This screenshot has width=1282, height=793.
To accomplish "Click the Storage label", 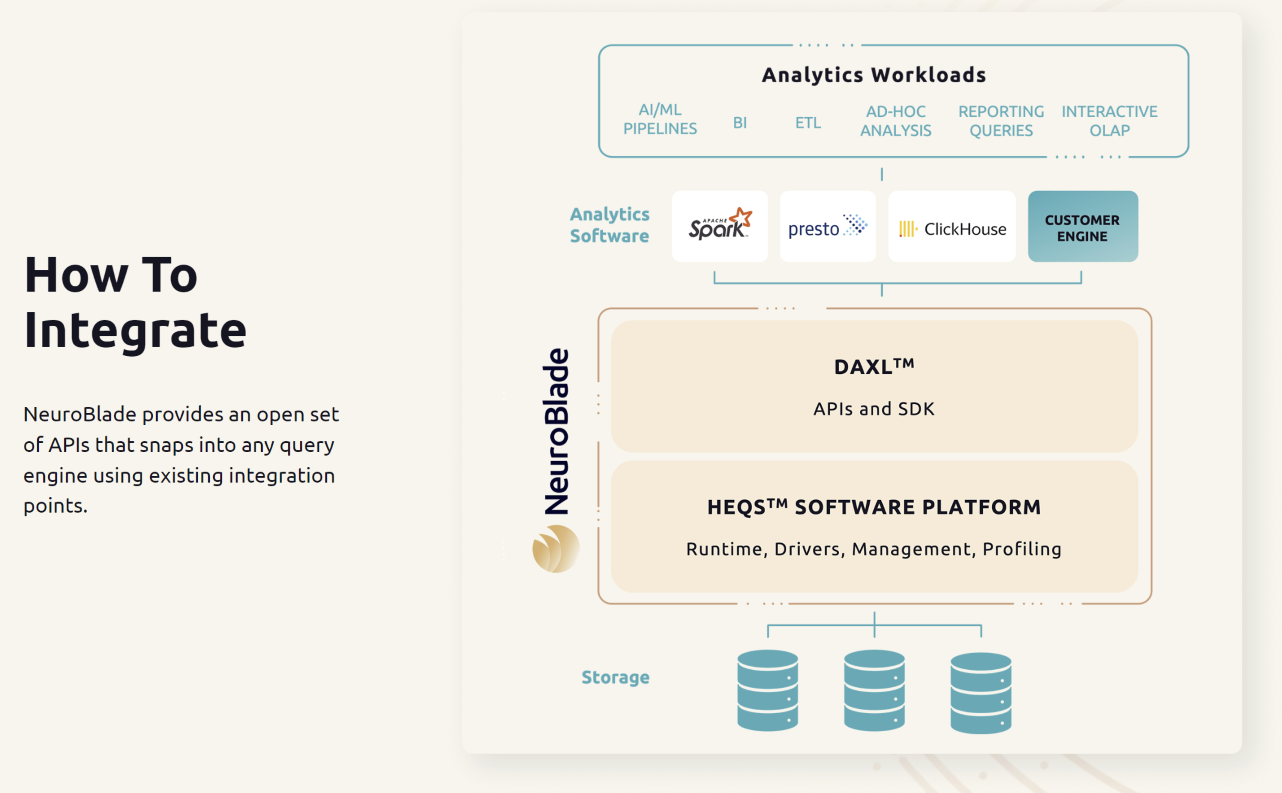I will pos(615,678).
